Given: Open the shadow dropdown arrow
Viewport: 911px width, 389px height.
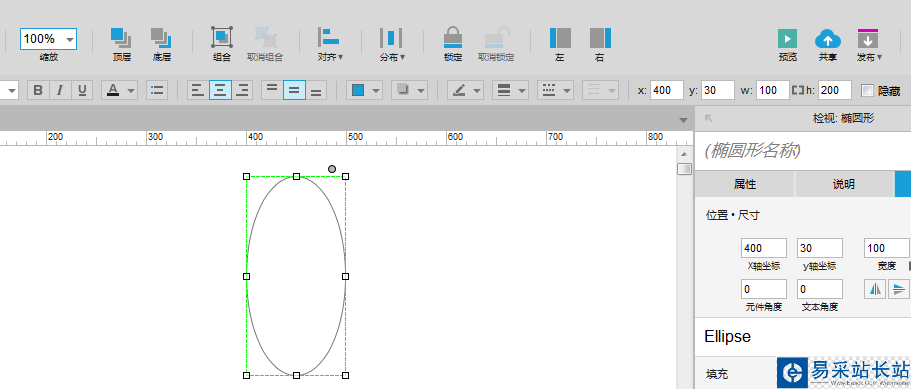Looking at the screenshot, I should click(421, 91).
